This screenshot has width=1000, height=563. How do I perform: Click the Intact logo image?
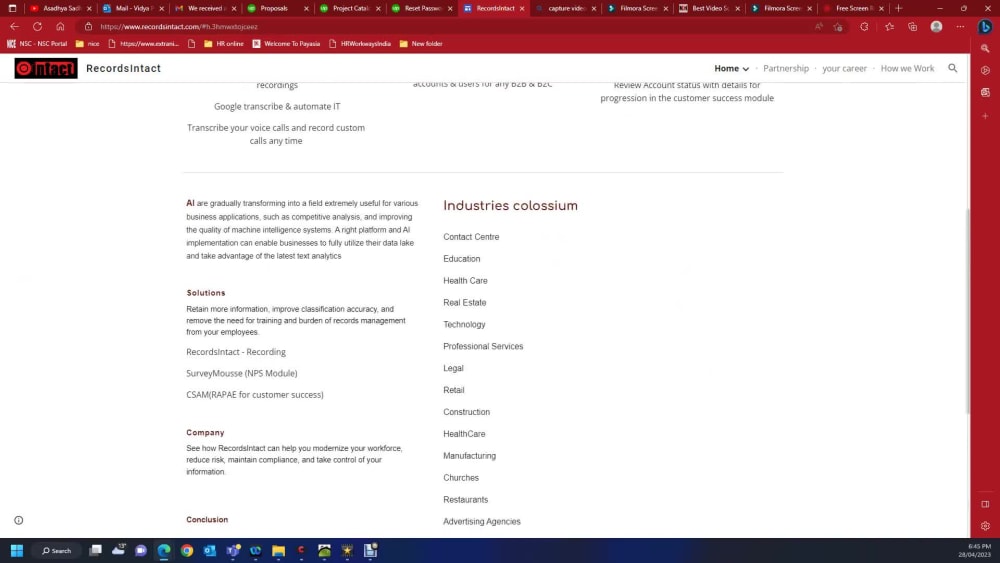tap(46, 68)
